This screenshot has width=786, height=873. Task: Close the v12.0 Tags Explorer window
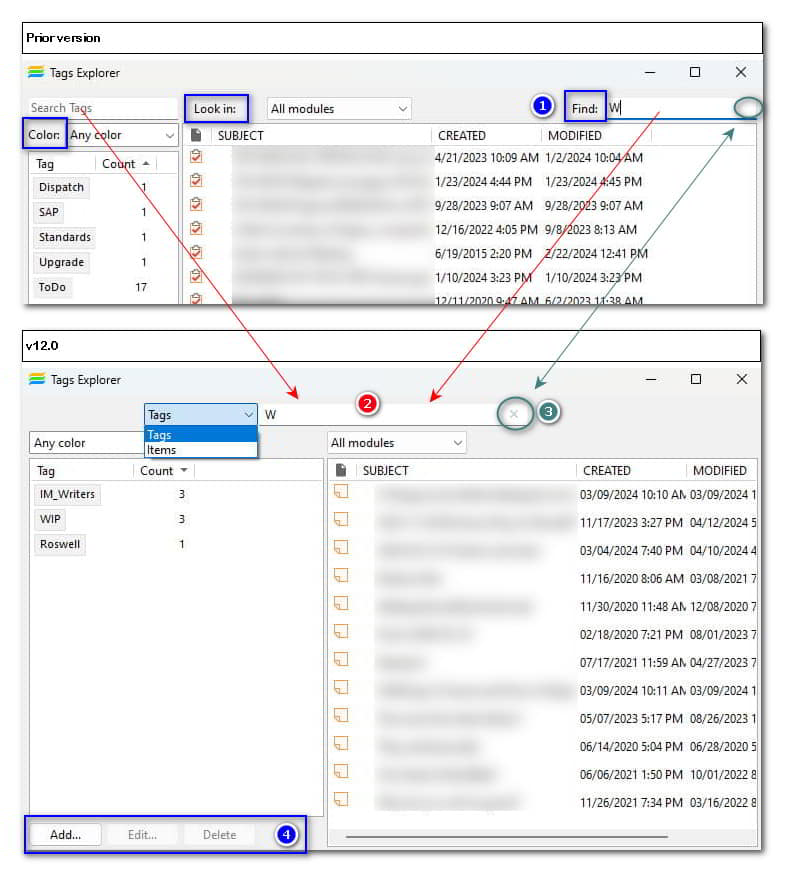click(741, 379)
